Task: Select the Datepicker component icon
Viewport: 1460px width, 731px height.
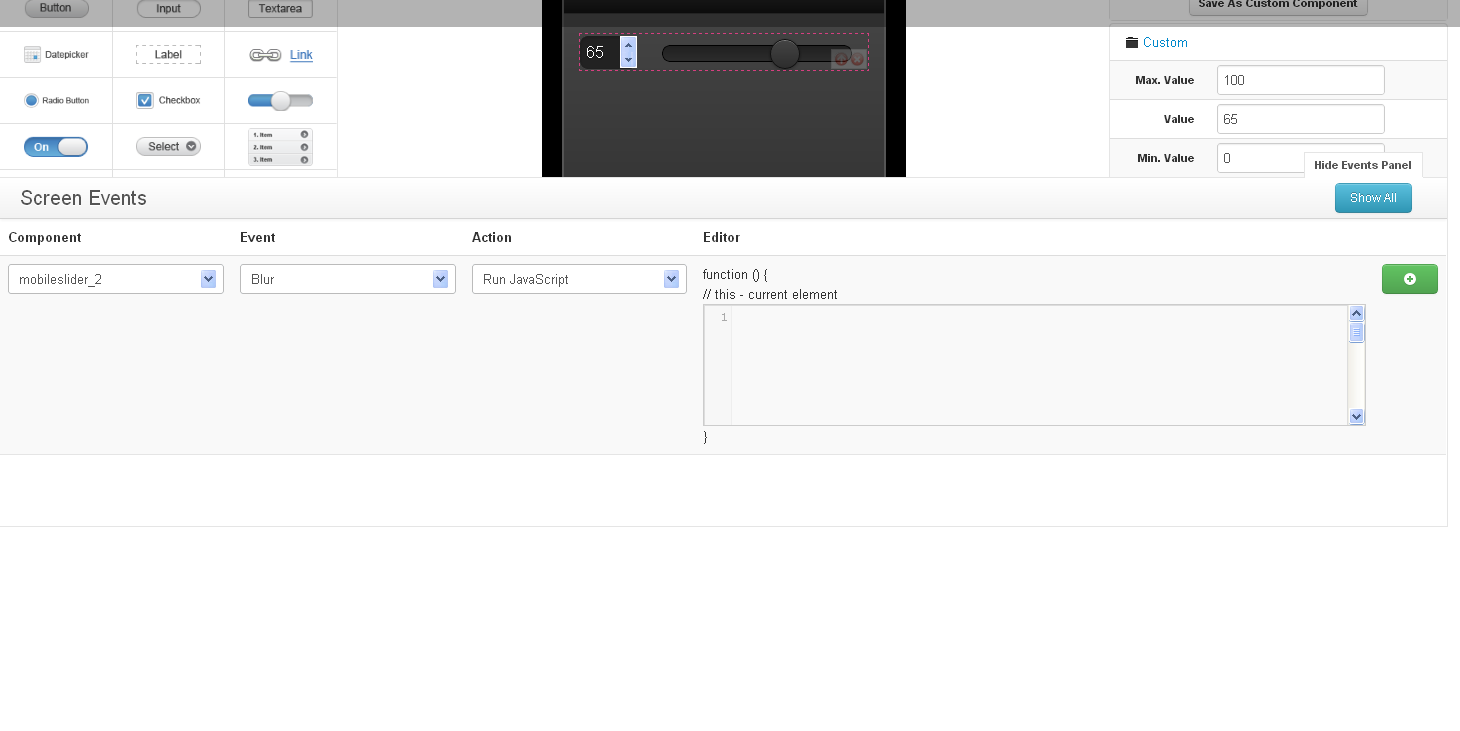Action: coord(32,55)
